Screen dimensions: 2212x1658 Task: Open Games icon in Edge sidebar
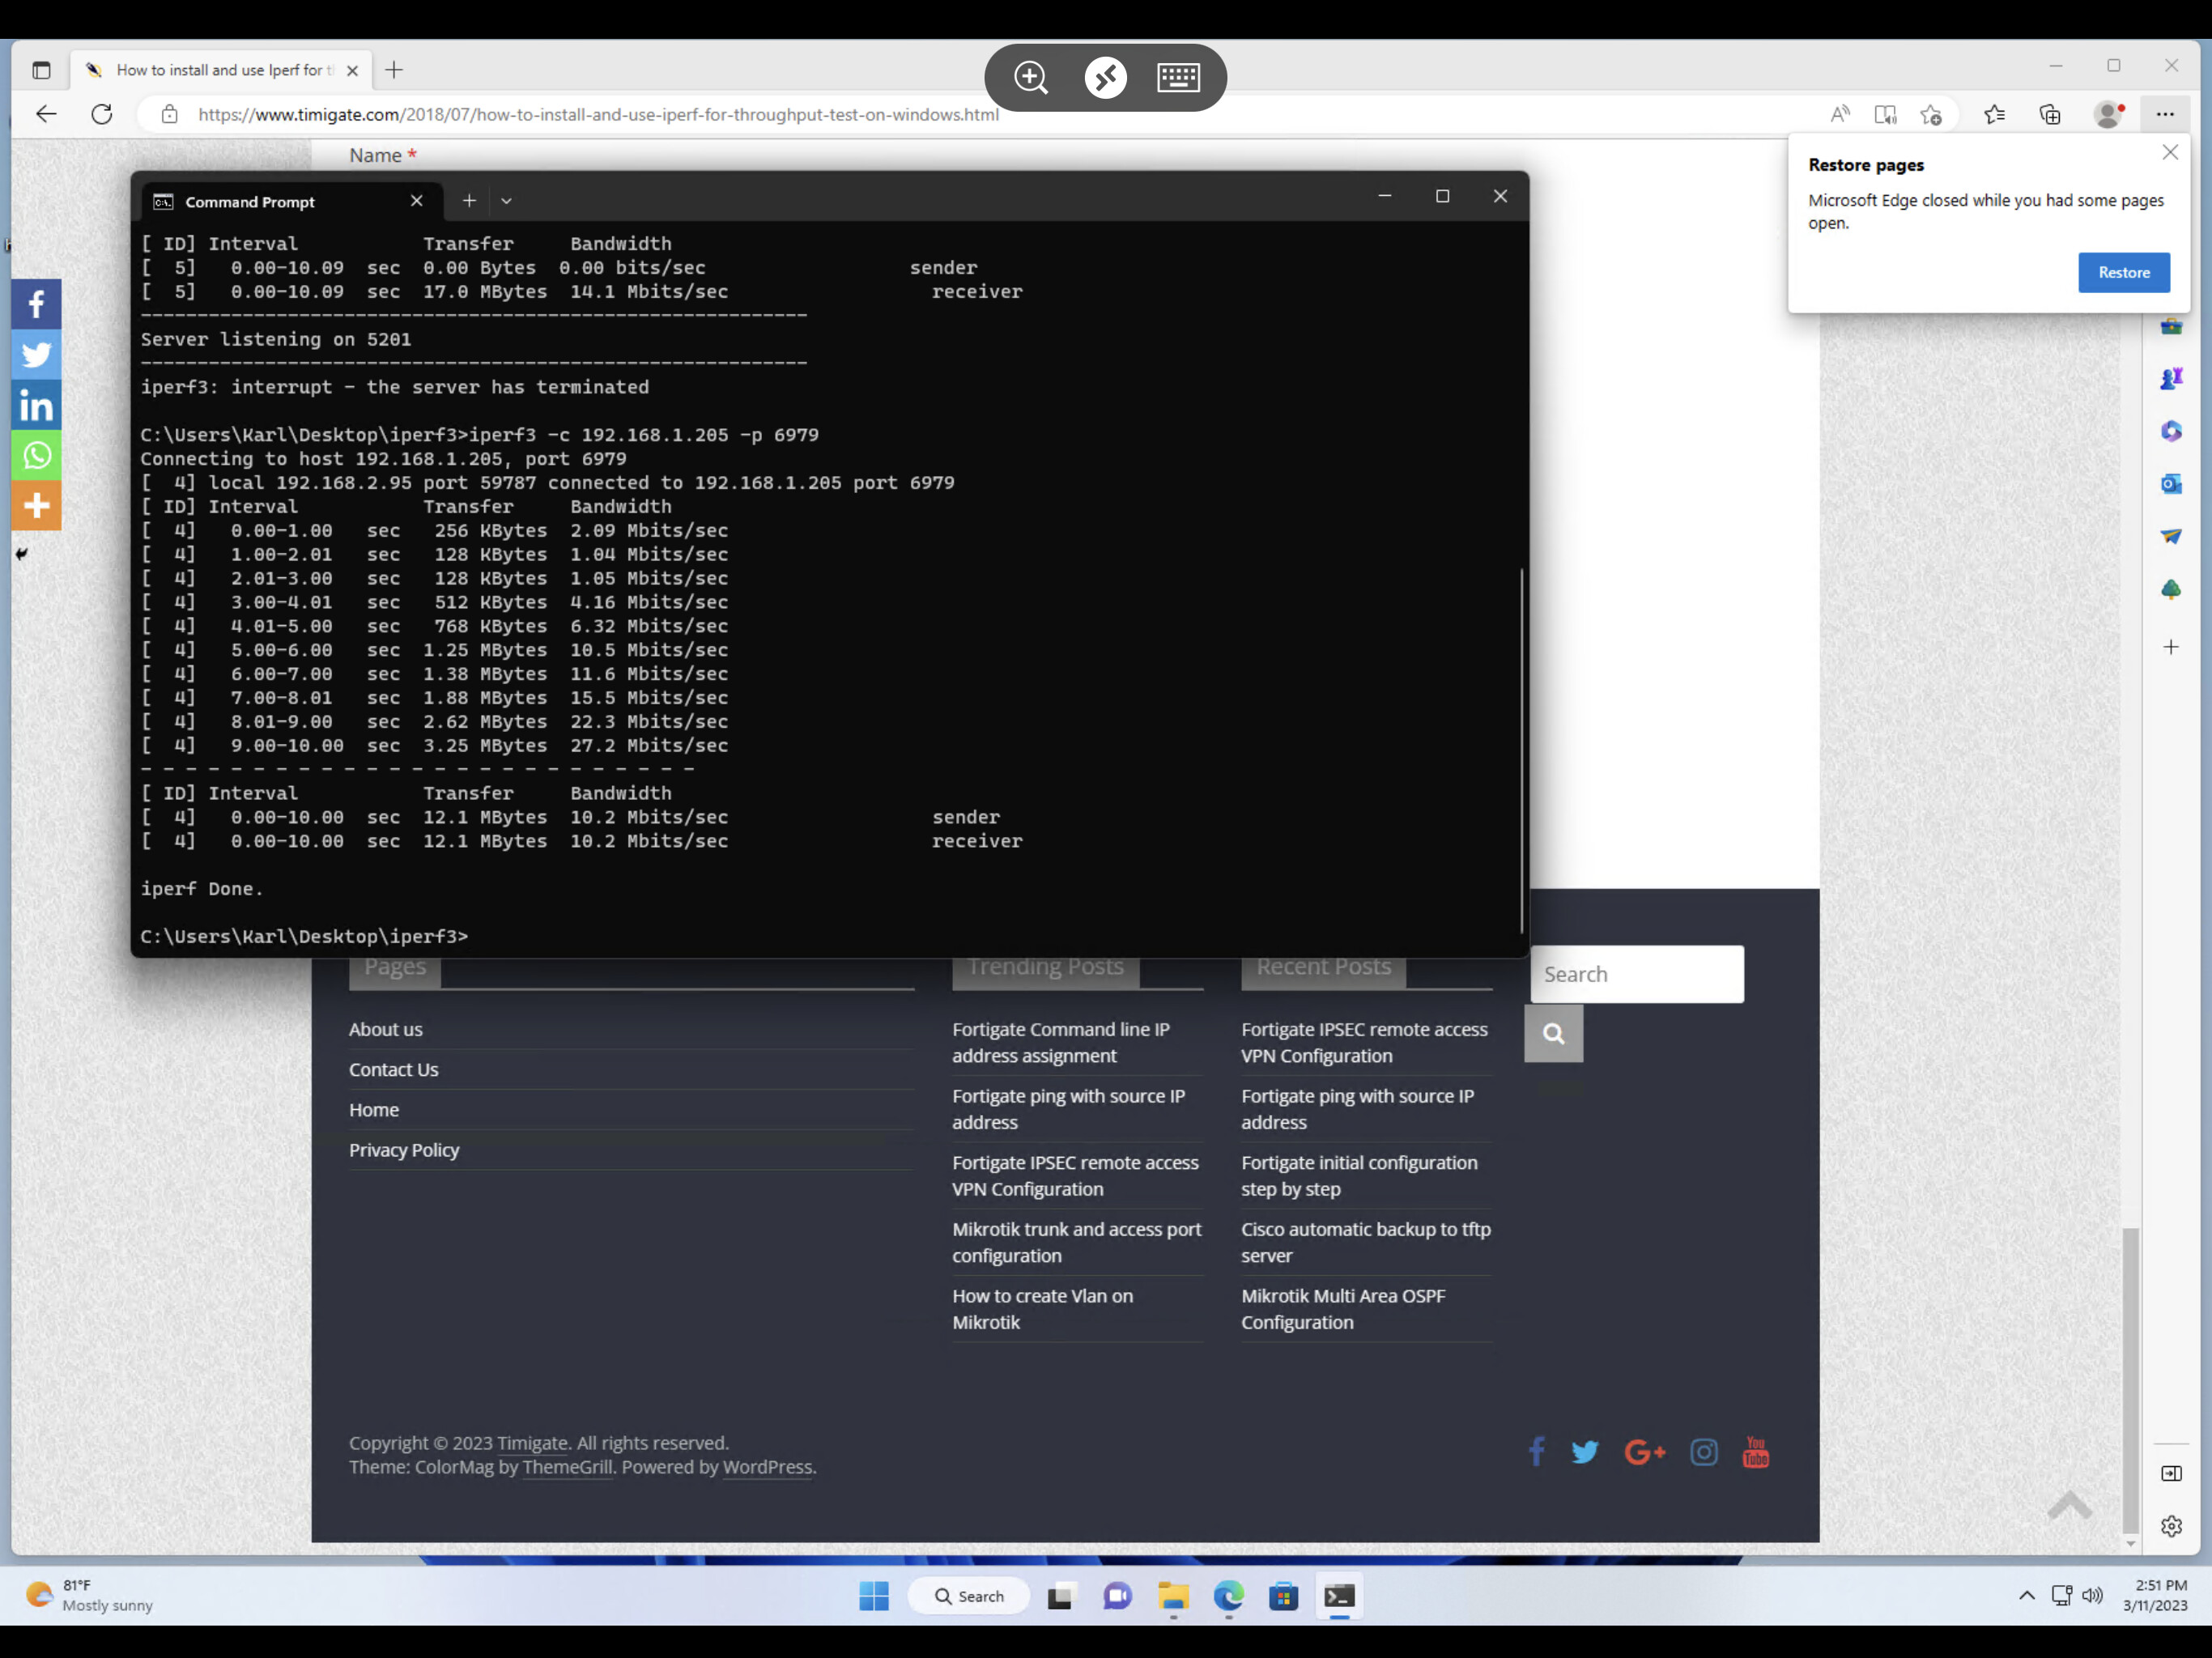point(2171,378)
